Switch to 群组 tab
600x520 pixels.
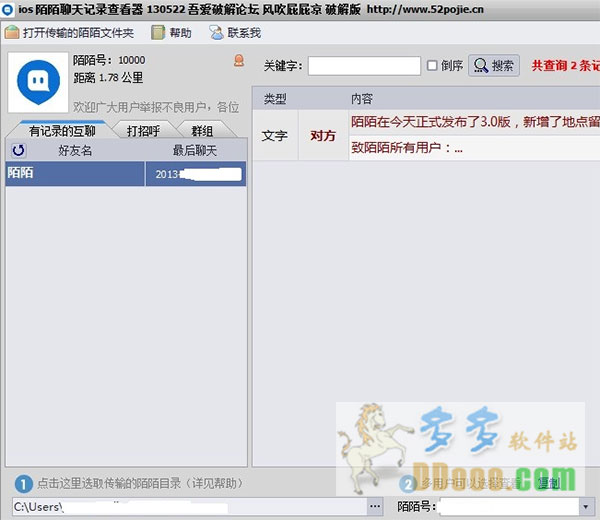202,131
